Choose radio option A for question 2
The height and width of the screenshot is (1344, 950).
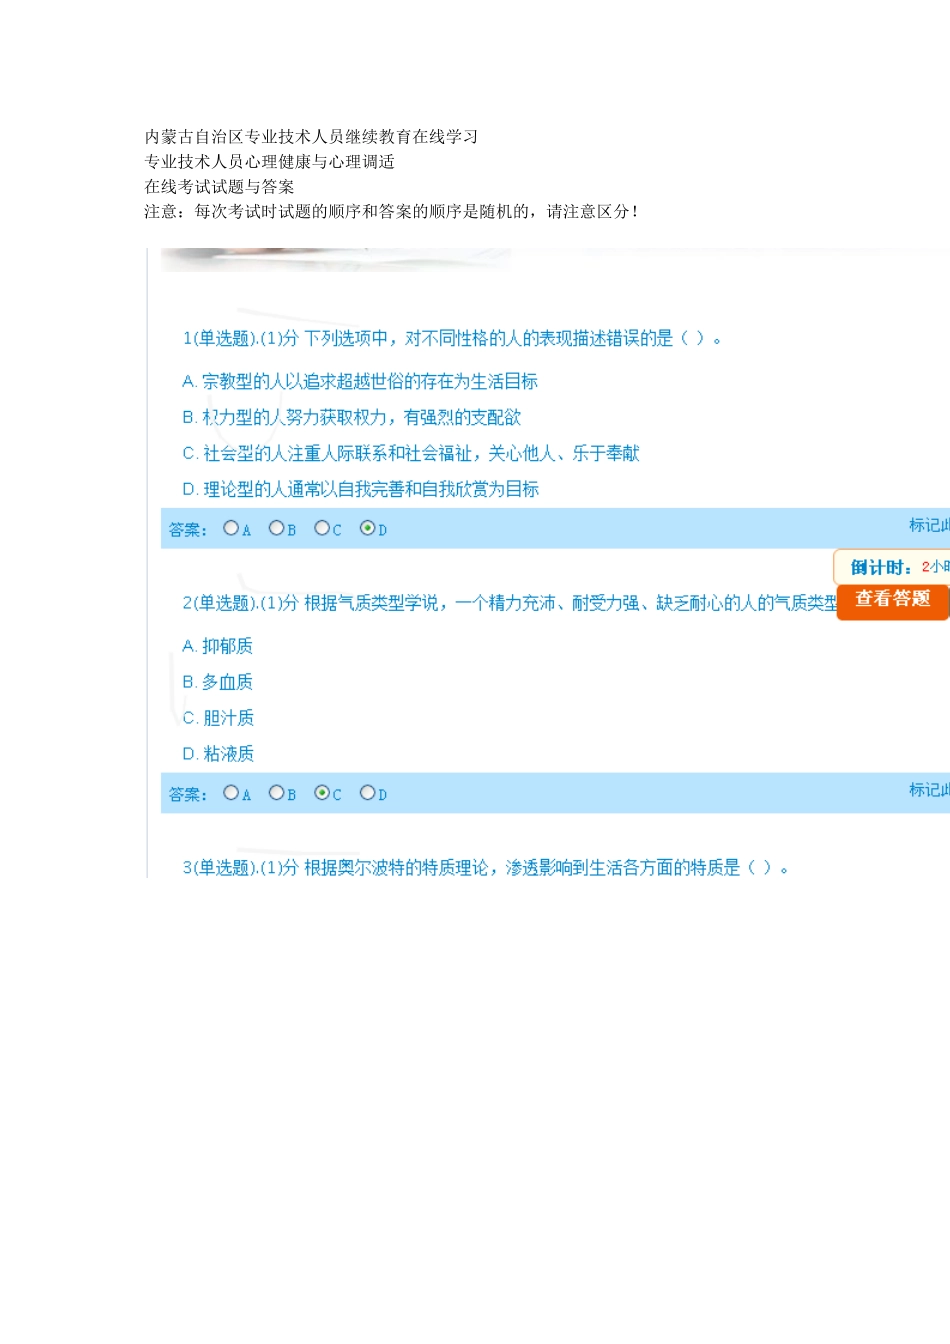(231, 793)
